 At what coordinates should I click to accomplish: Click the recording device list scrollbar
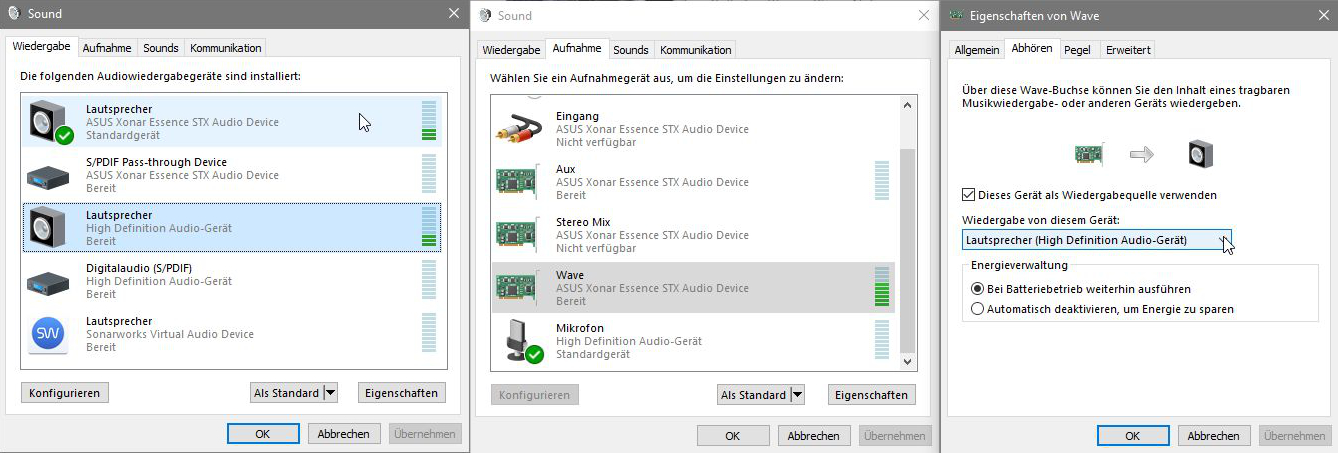pos(908,232)
